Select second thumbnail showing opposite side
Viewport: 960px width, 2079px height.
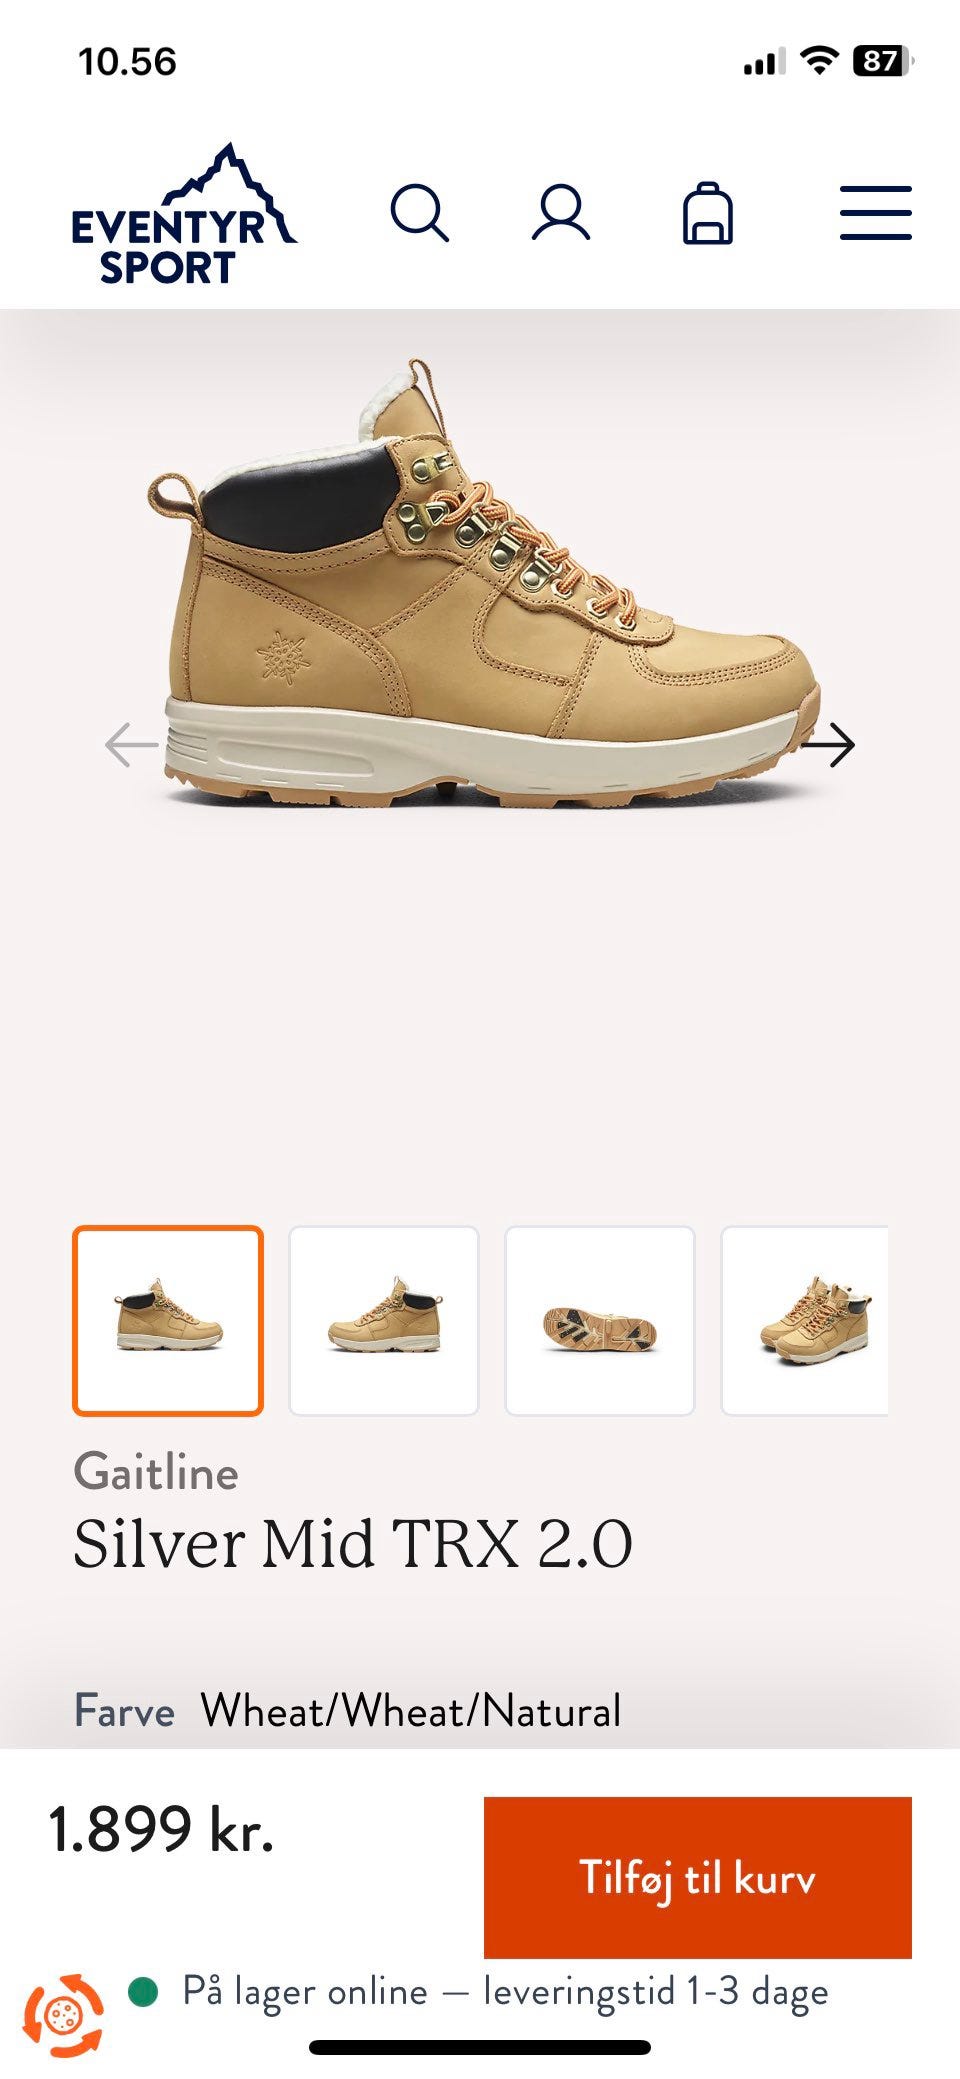tap(384, 1321)
